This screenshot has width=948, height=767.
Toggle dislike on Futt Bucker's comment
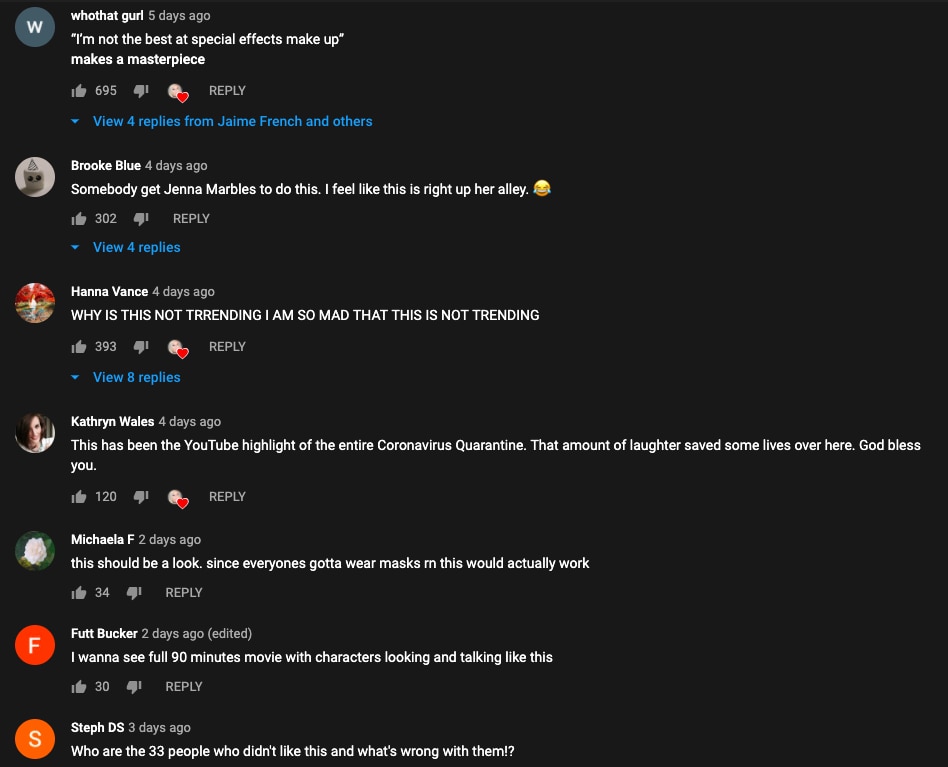tap(134, 687)
